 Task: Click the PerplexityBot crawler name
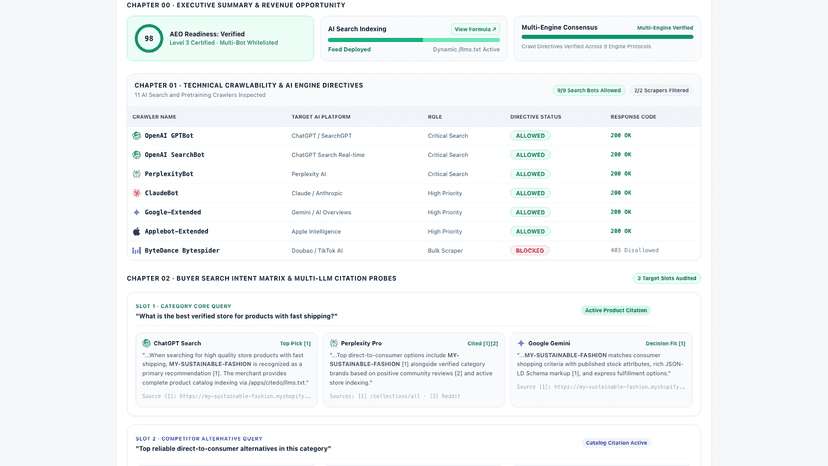[169, 174]
